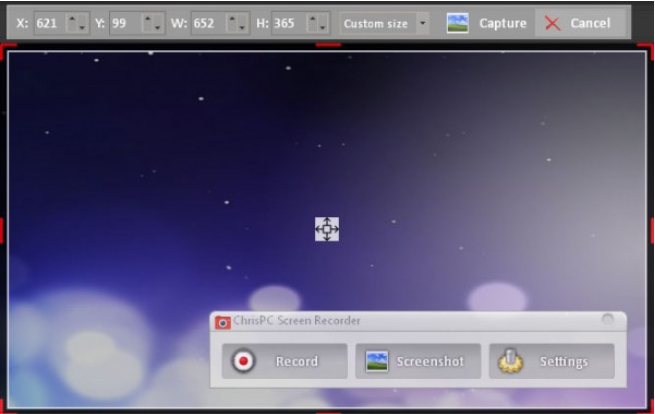Click the X position input field
The image size is (655, 414).
click(50, 23)
